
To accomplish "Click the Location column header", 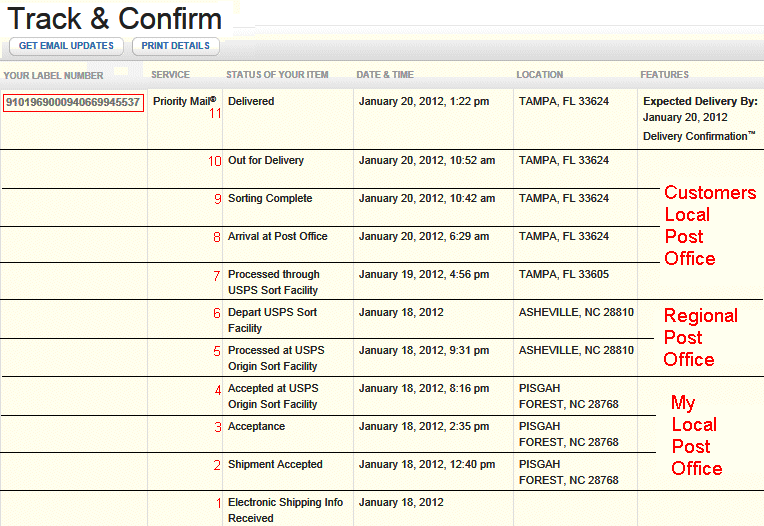I will [539, 75].
